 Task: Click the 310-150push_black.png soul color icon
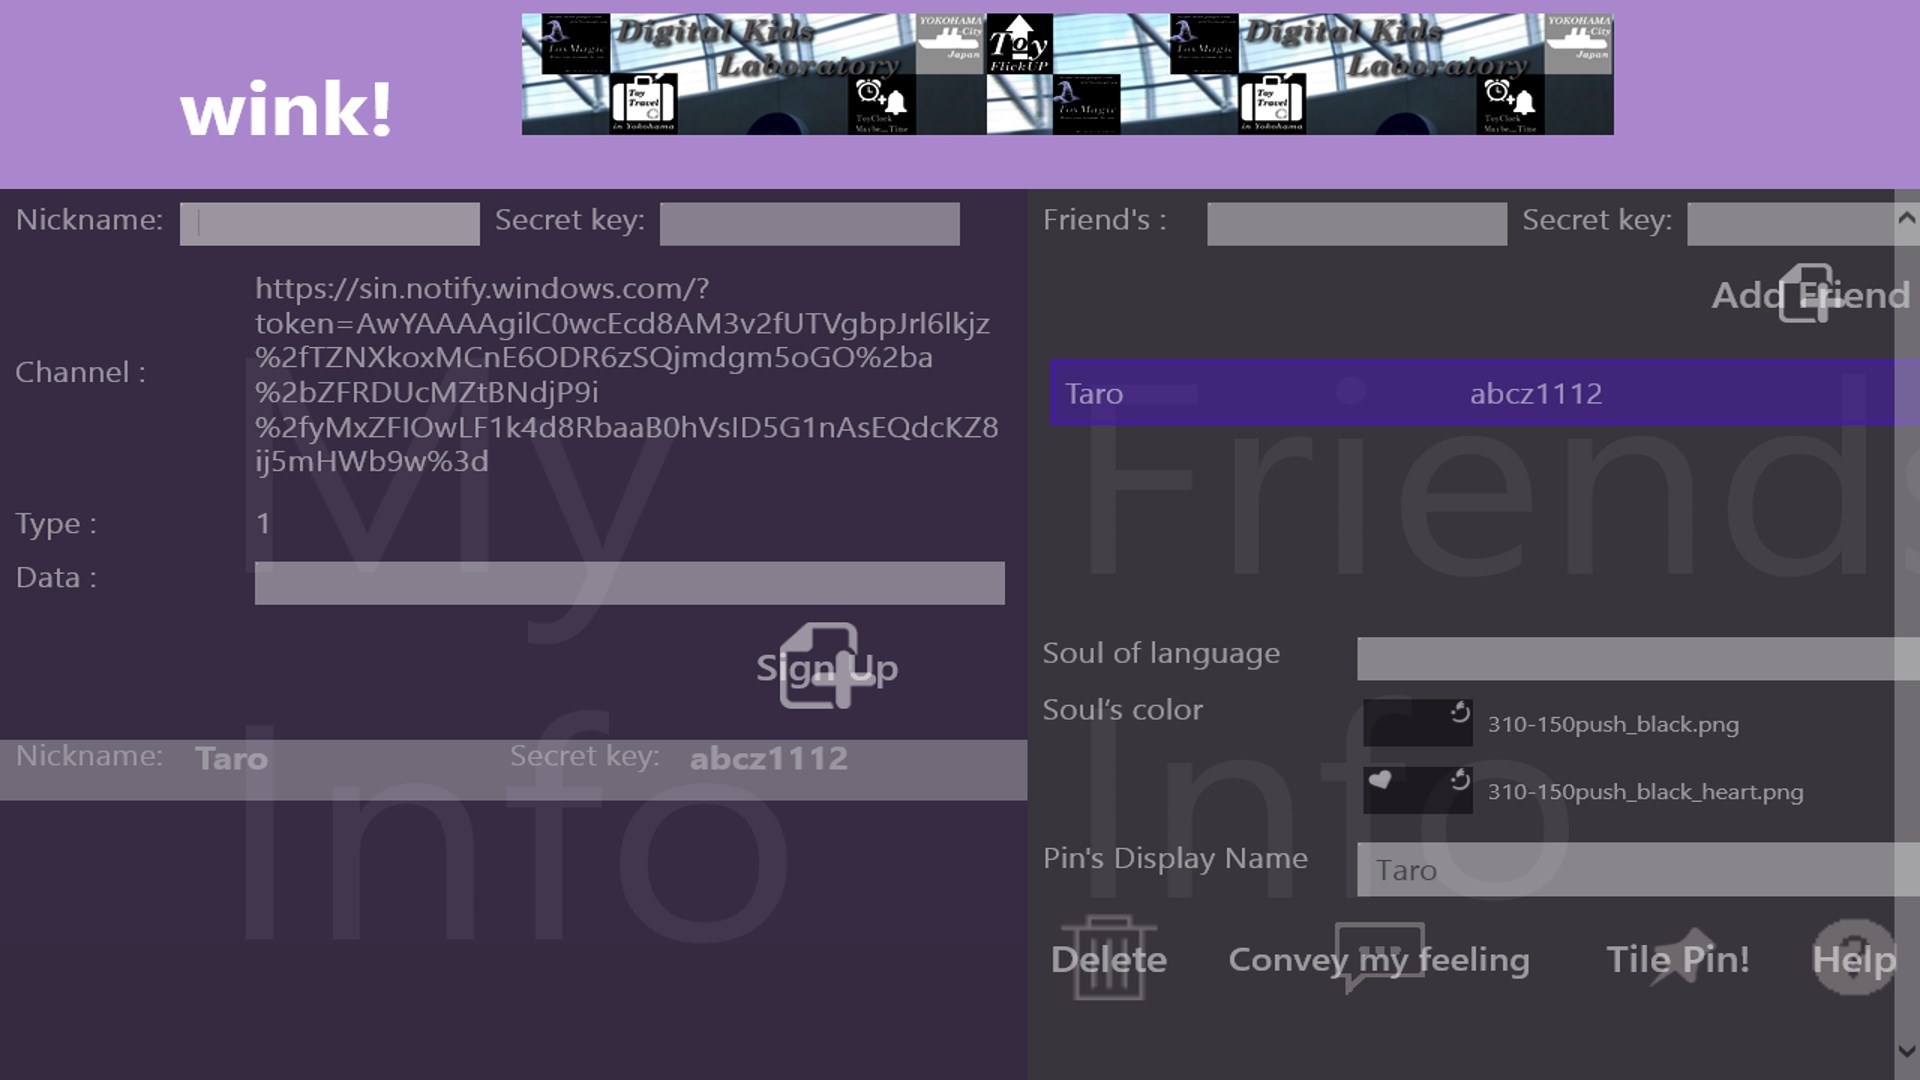click(x=1418, y=721)
